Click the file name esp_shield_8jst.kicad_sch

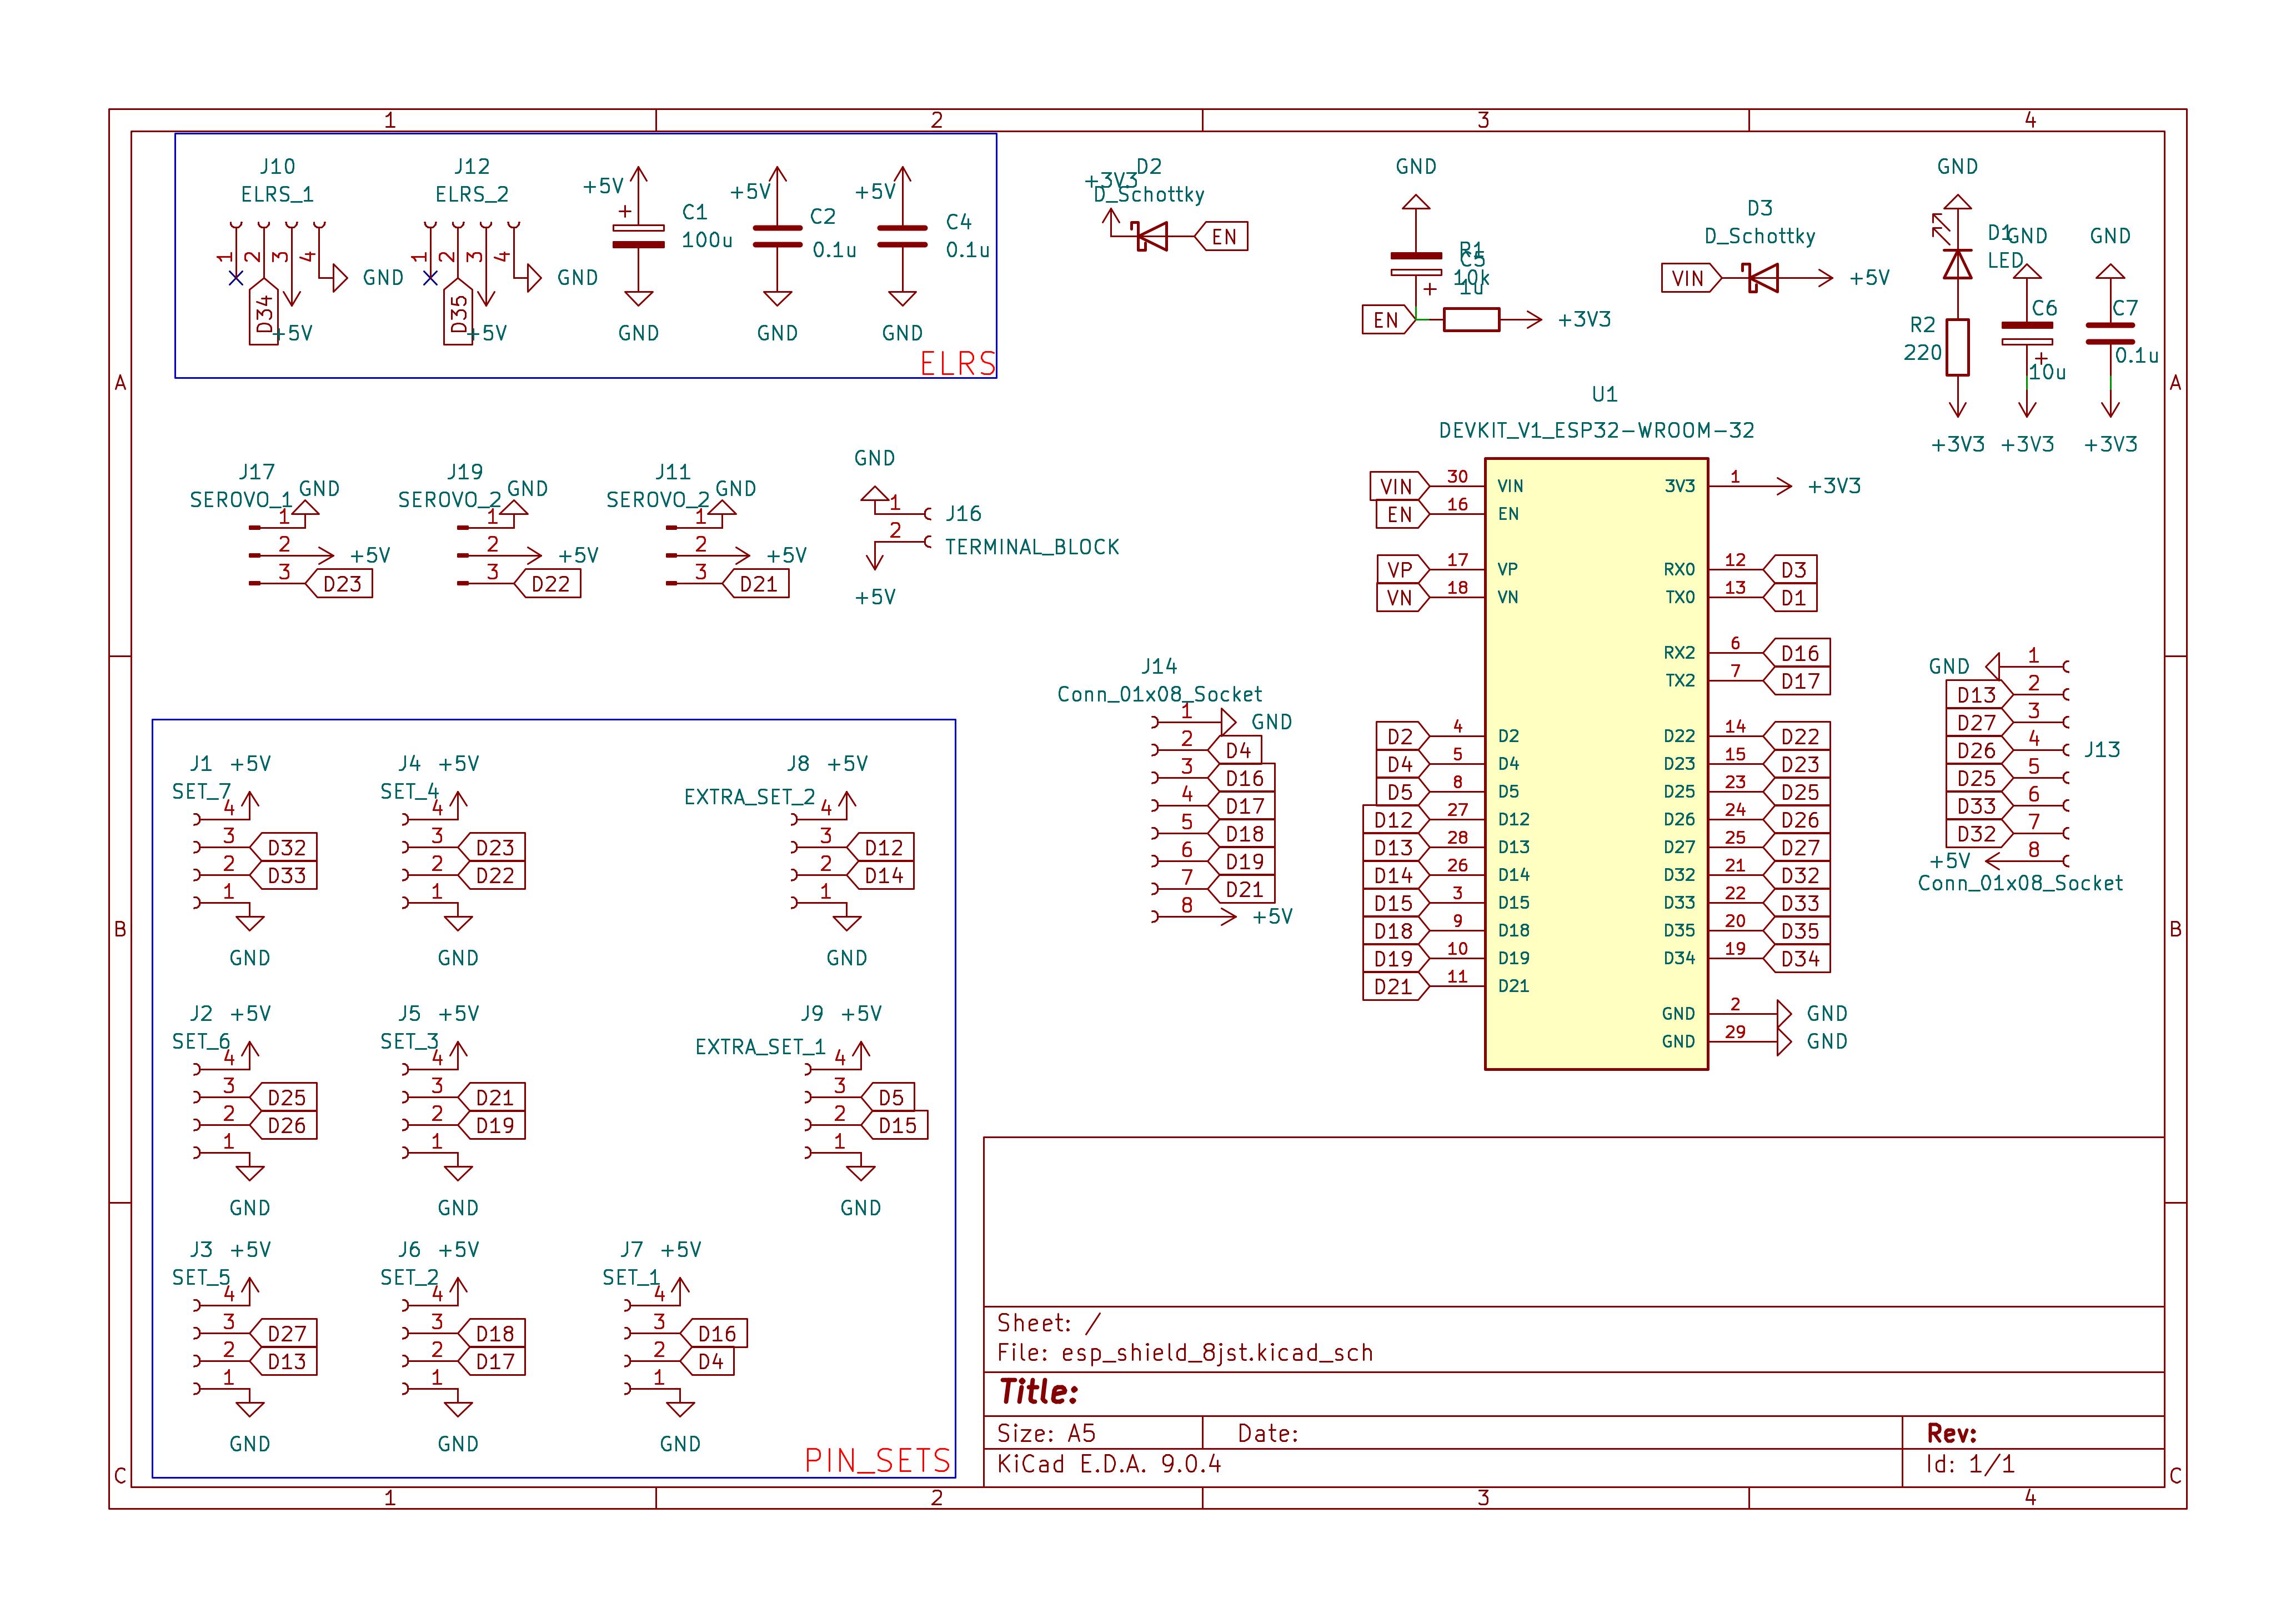point(1217,1353)
